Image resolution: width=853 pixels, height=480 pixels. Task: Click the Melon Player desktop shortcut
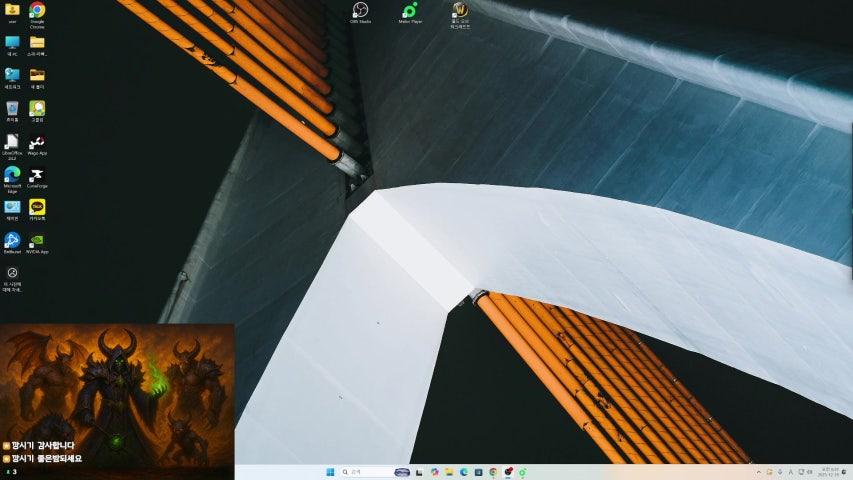[410, 10]
